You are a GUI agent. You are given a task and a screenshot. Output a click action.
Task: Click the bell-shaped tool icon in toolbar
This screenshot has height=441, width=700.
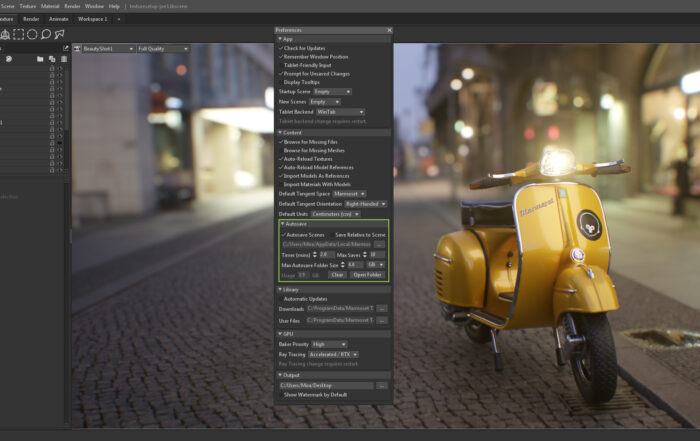point(5,34)
